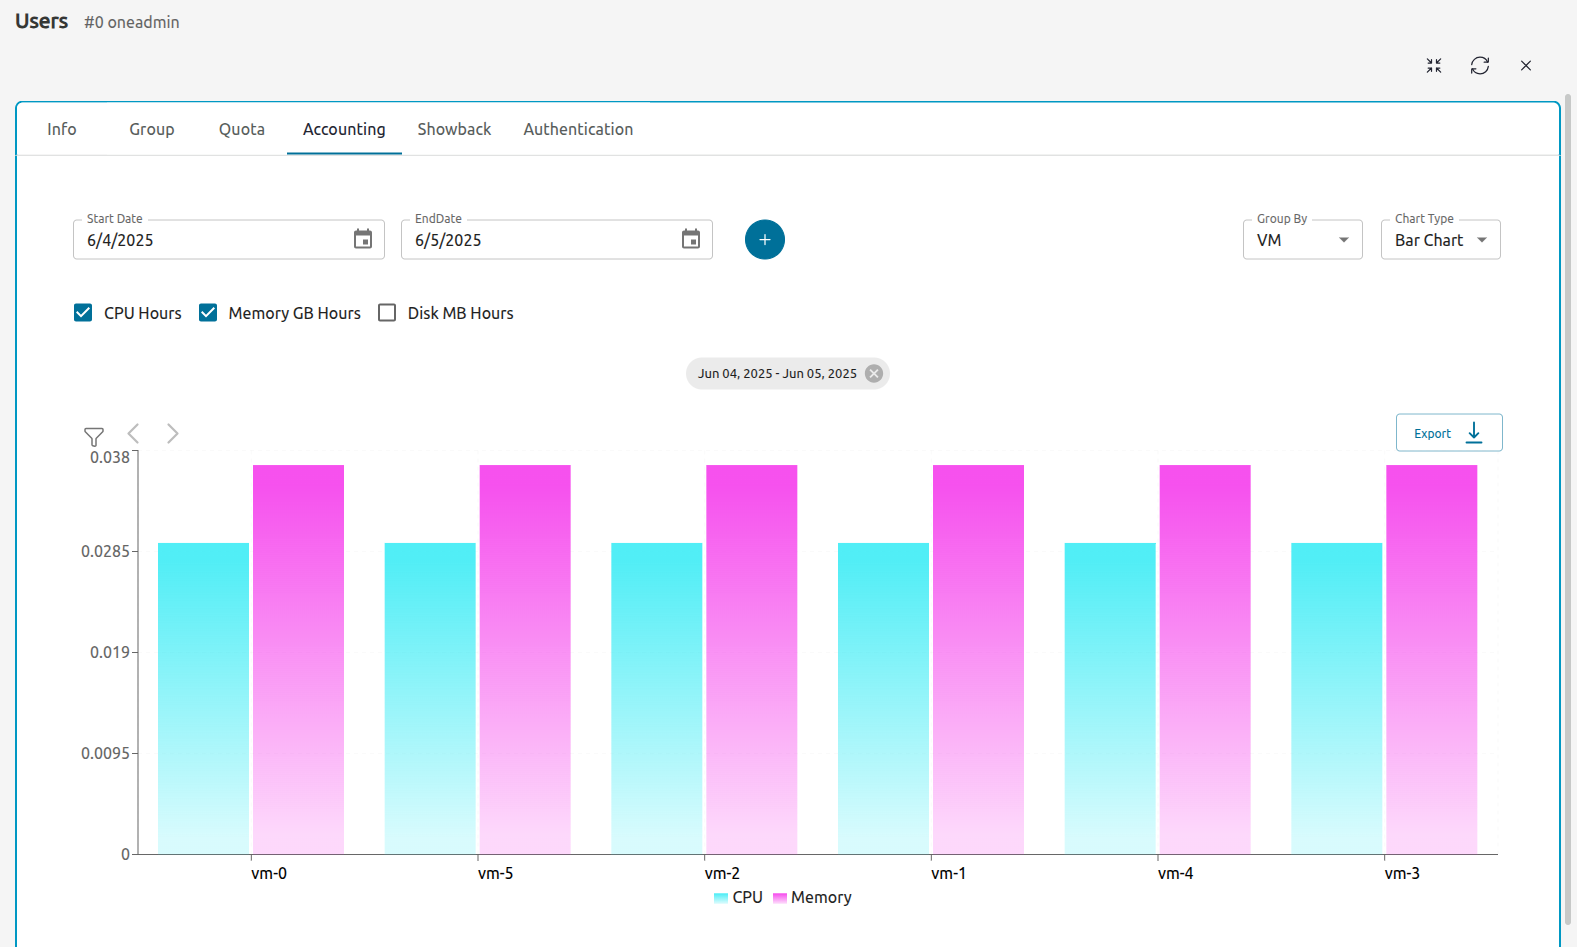This screenshot has width=1577, height=947.
Task: Uncheck the CPU Hours checkbox
Action: [84, 313]
